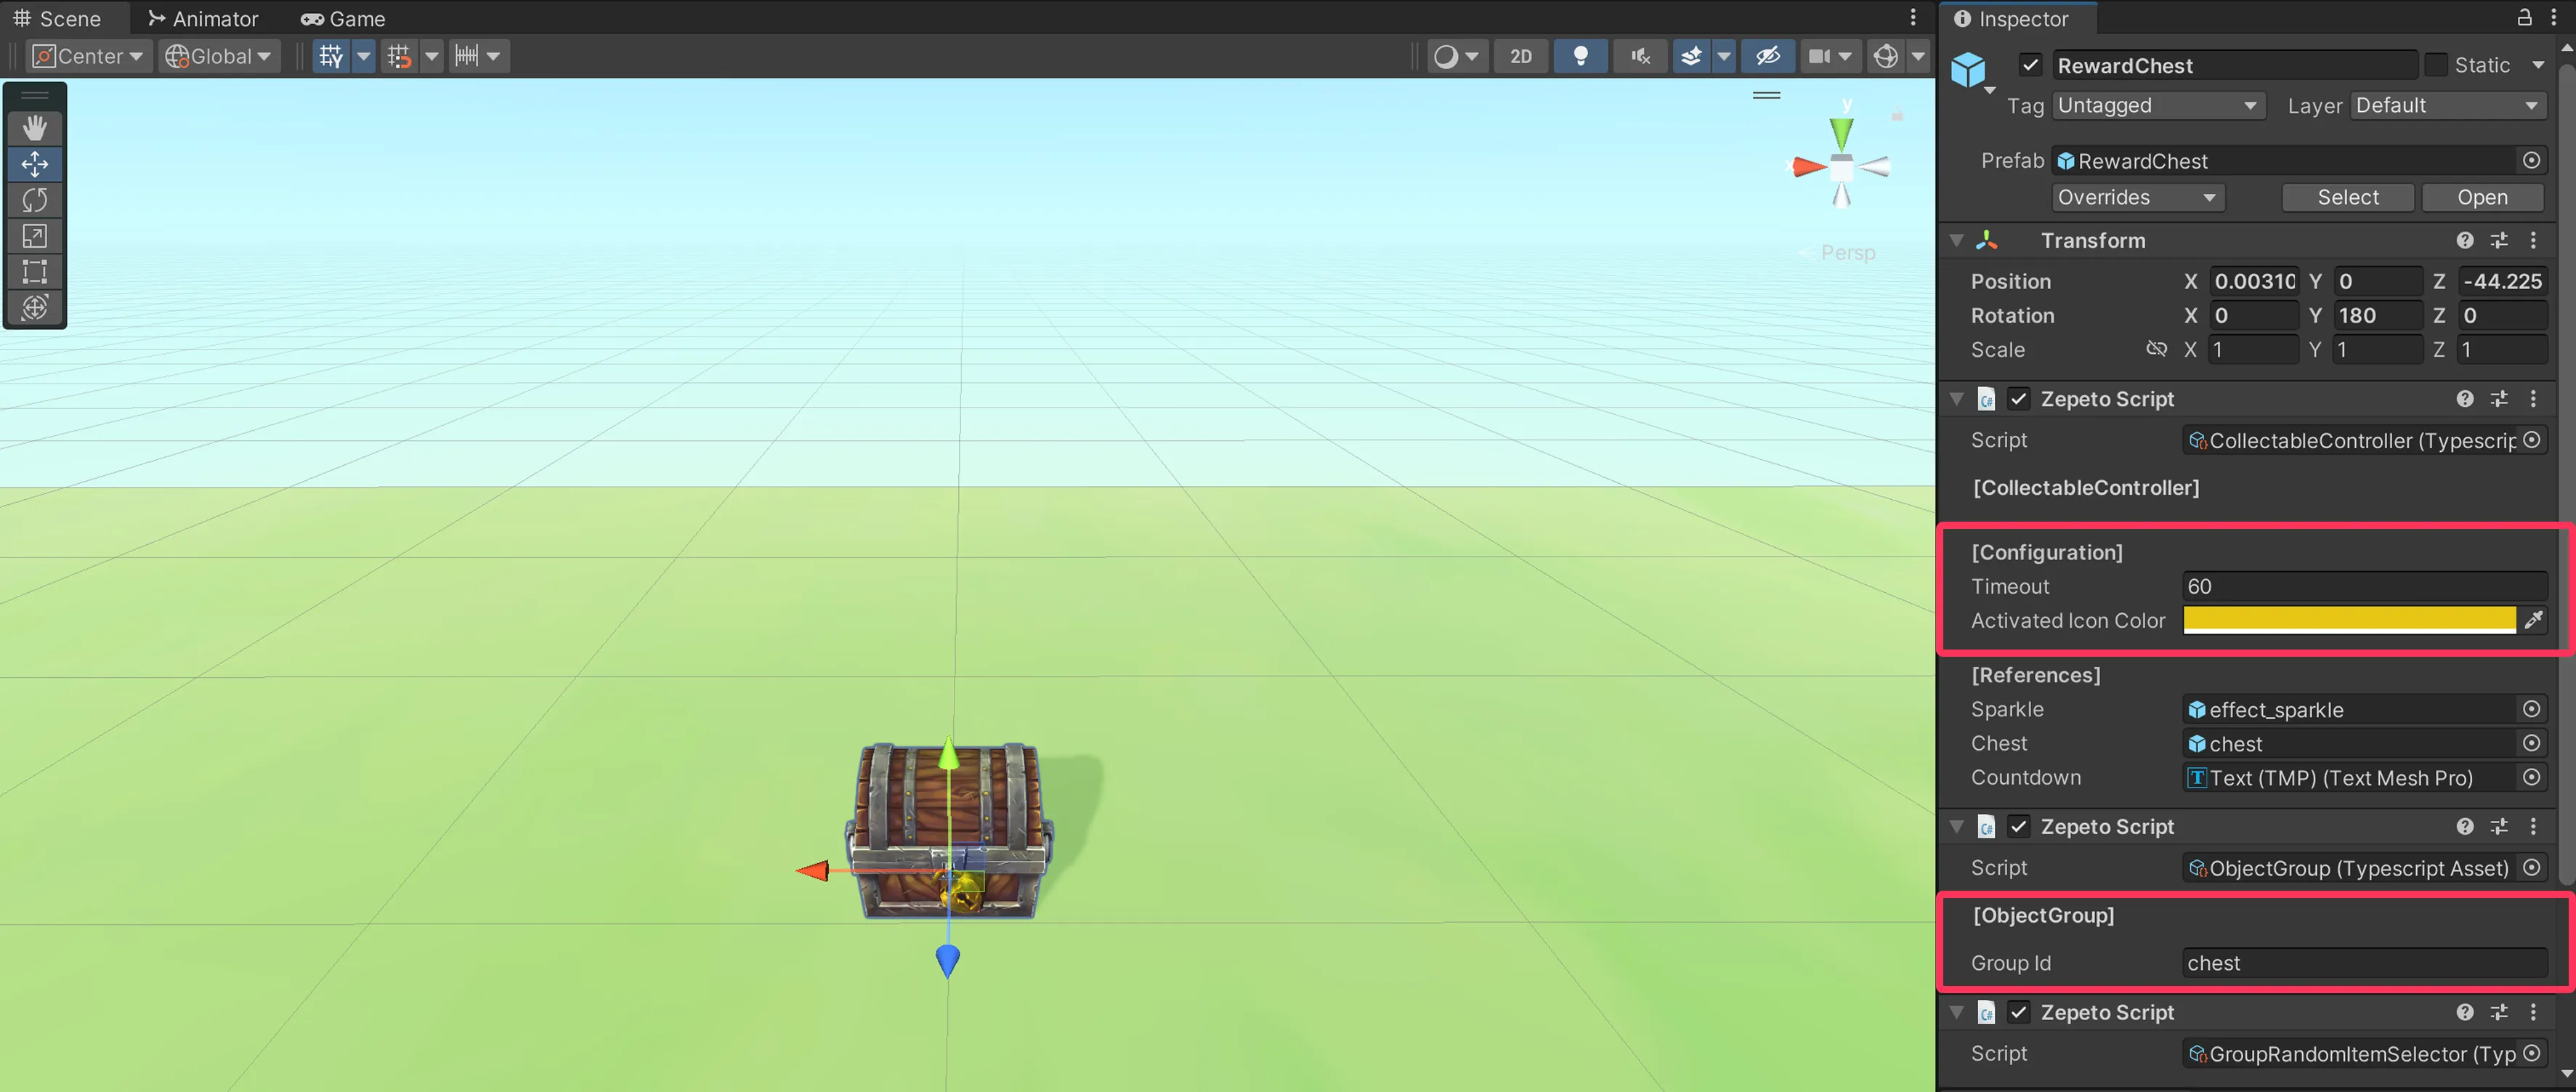
Task: Click the Rotation Y value field
Action: [2377, 315]
